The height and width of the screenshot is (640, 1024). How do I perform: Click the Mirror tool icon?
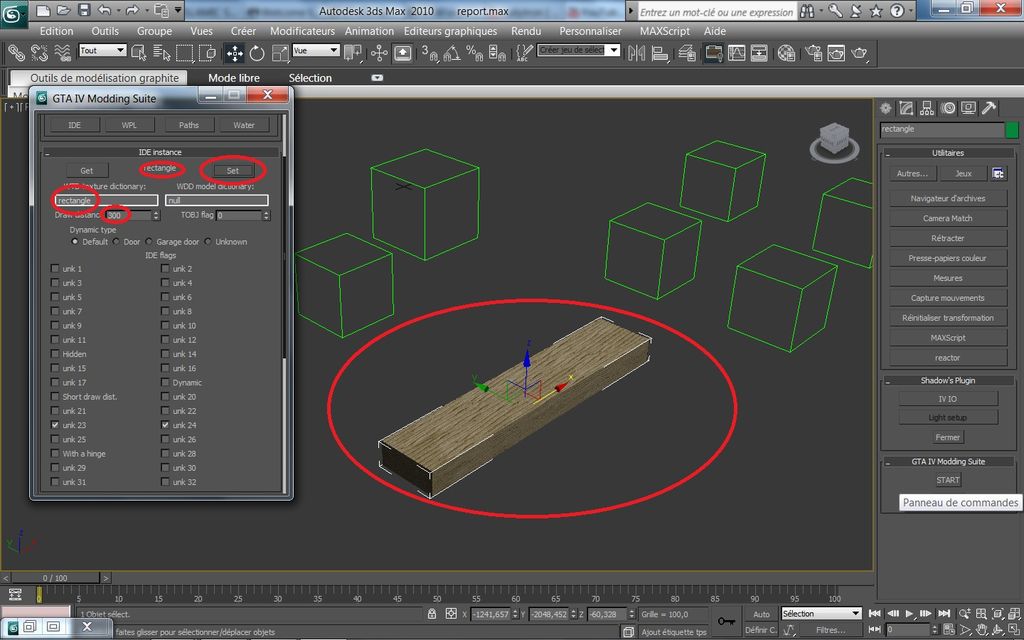click(637, 53)
